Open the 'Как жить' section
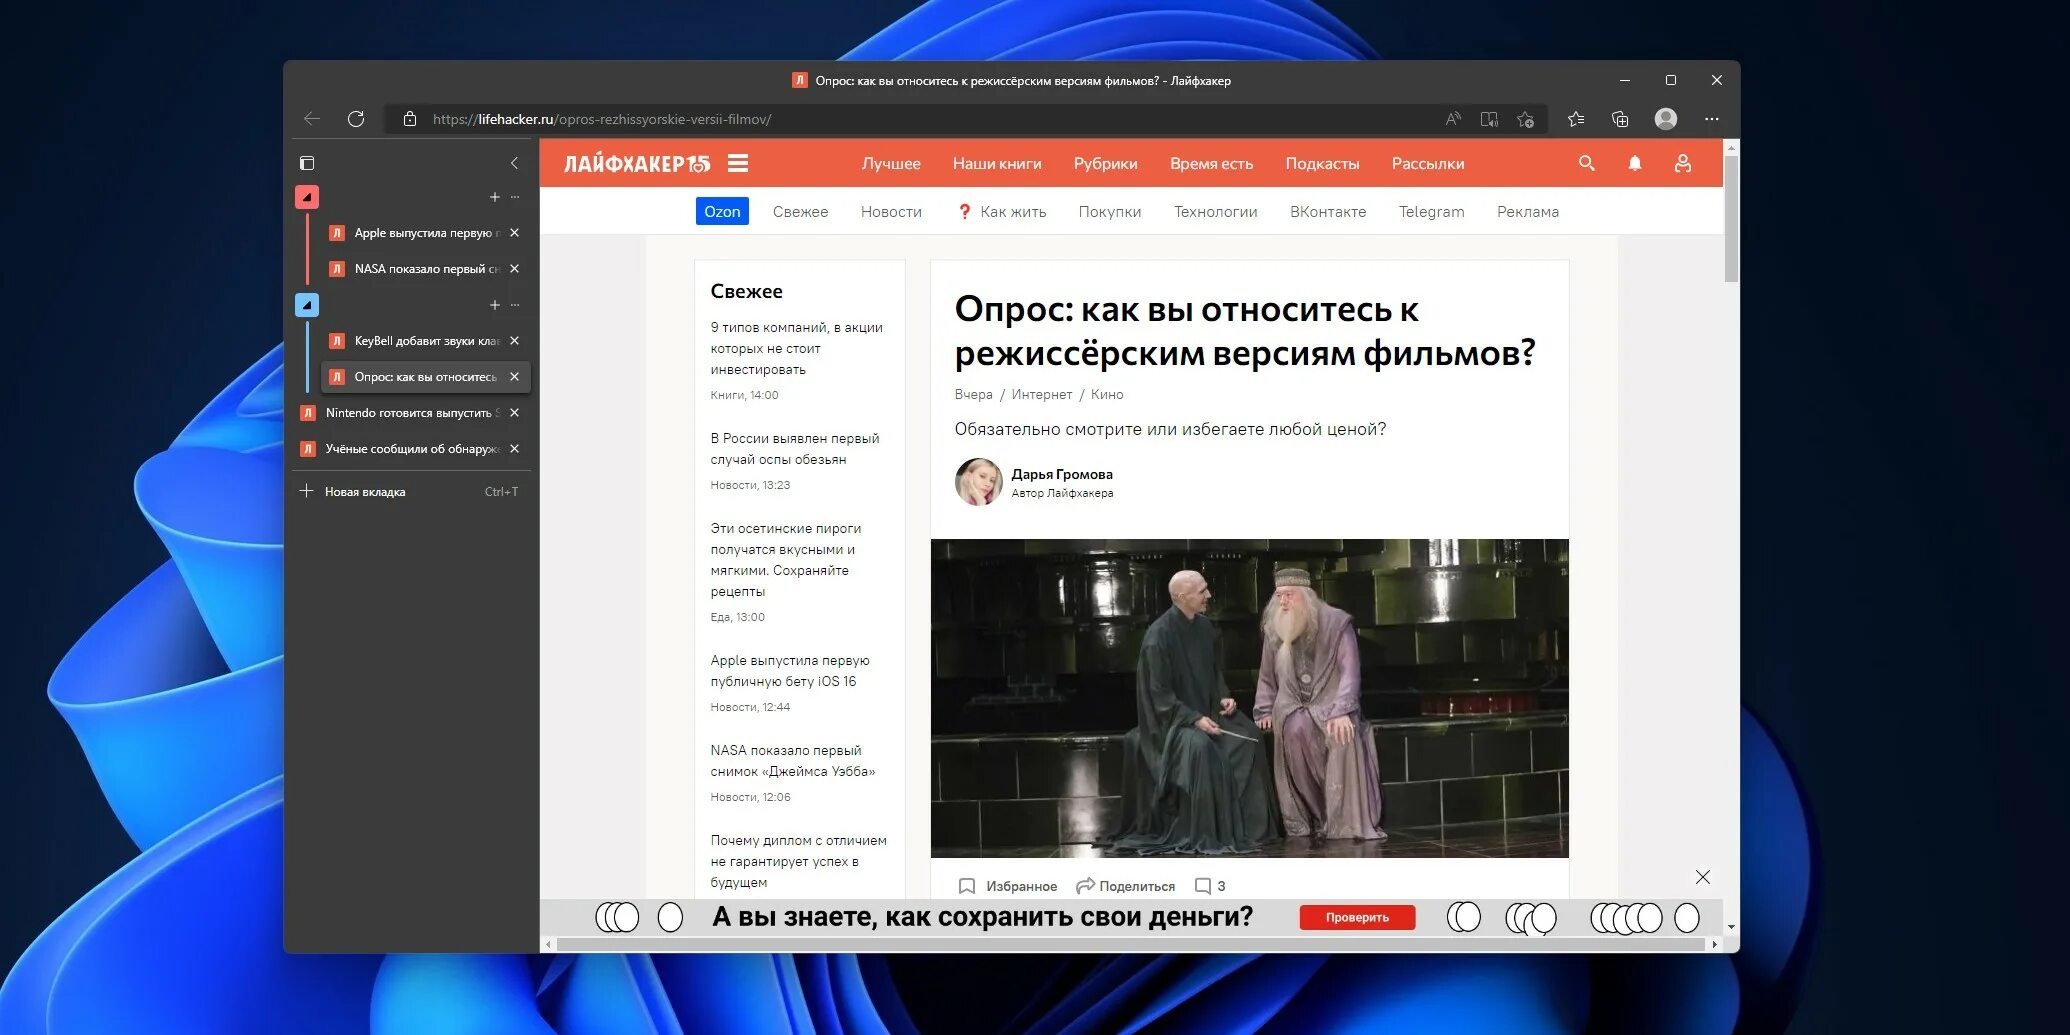The height and width of the screenshot is (1035, 2070). (1002, 212)
